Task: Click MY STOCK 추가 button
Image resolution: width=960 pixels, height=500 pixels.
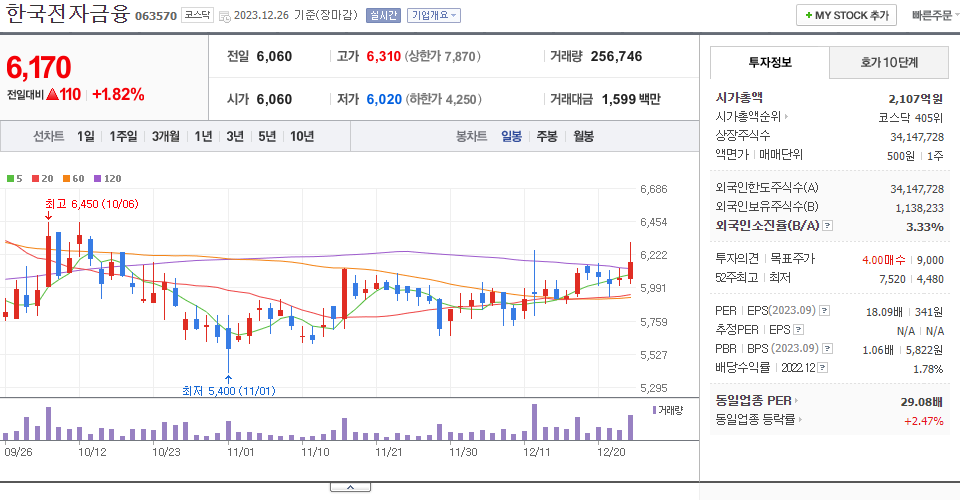Action: pos(846,15)
